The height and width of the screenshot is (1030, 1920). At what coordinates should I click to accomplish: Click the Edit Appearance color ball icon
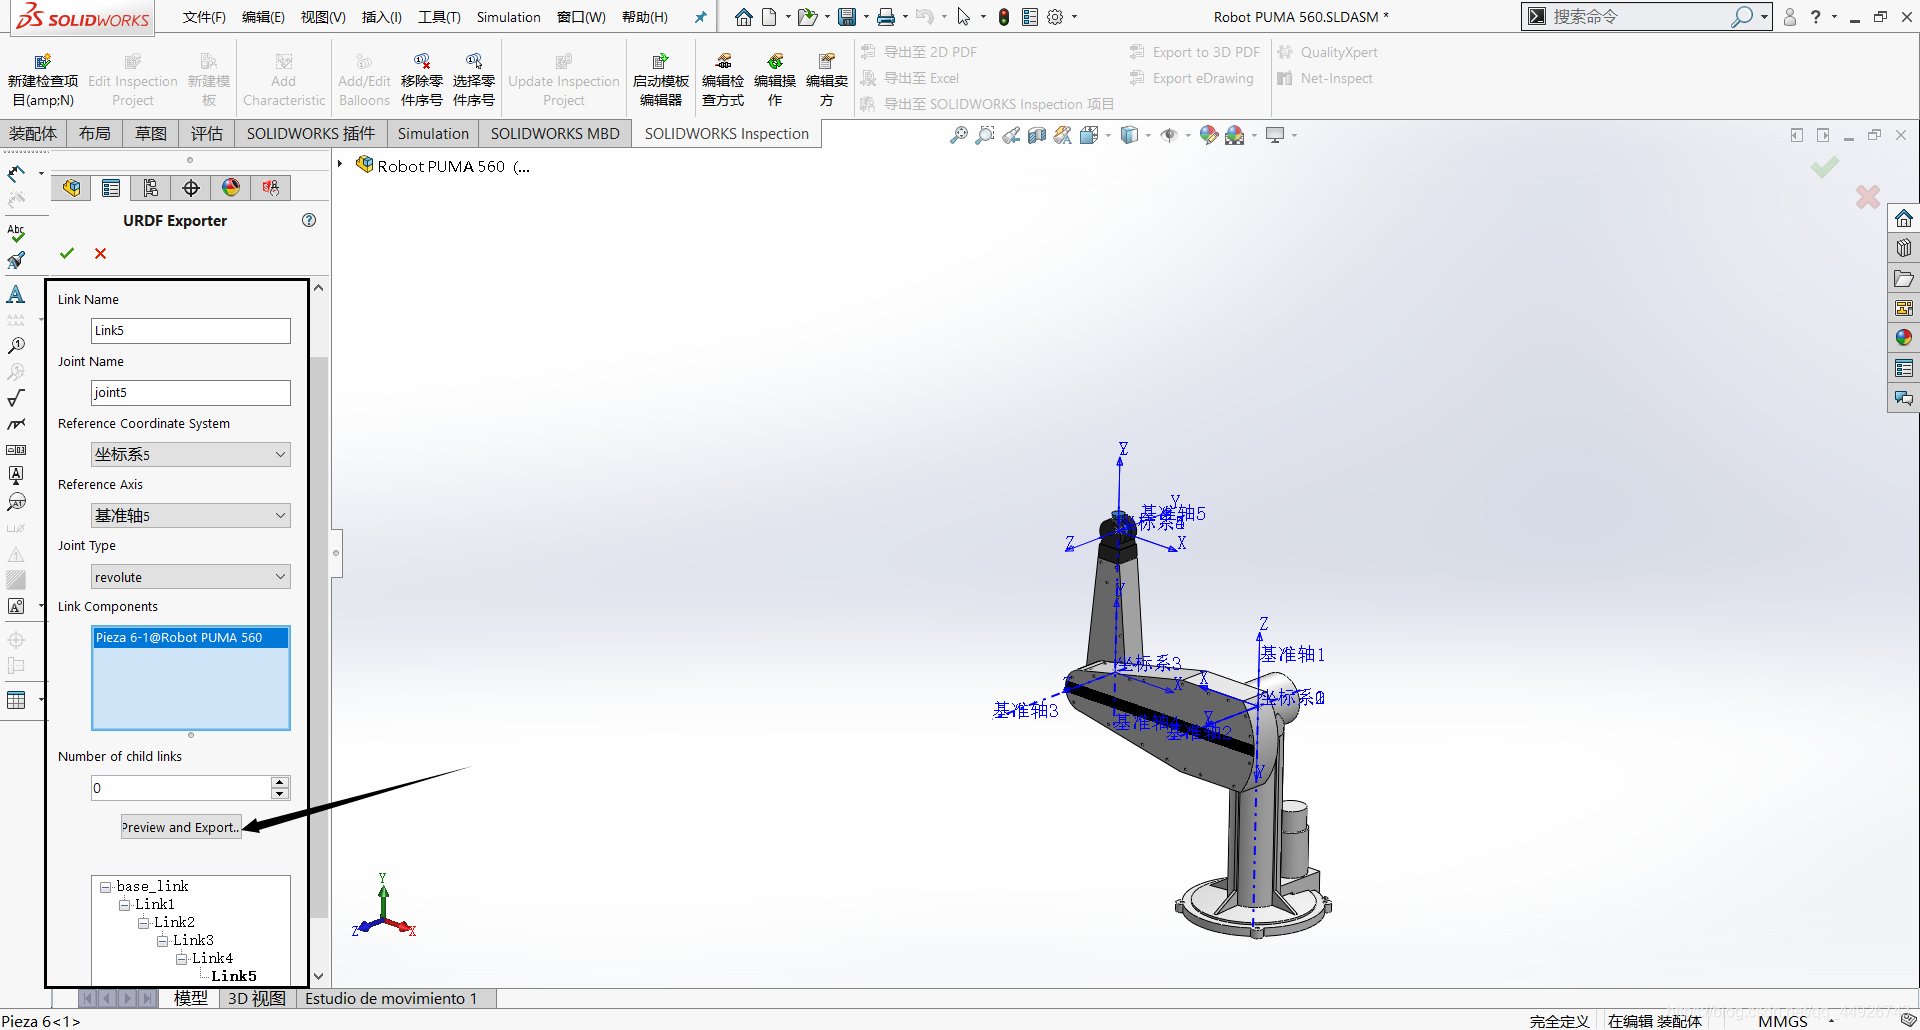pyautogui.click(x=1209, y=135)
